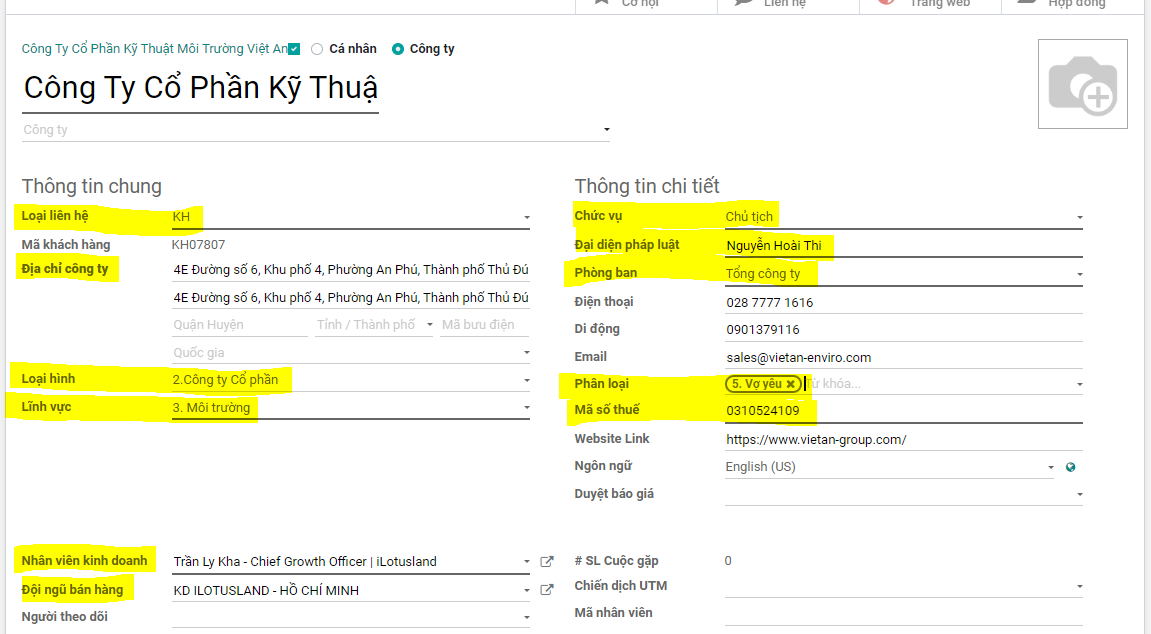
Task: Expand the Người theo dõi dropdown
Action: 527,617
